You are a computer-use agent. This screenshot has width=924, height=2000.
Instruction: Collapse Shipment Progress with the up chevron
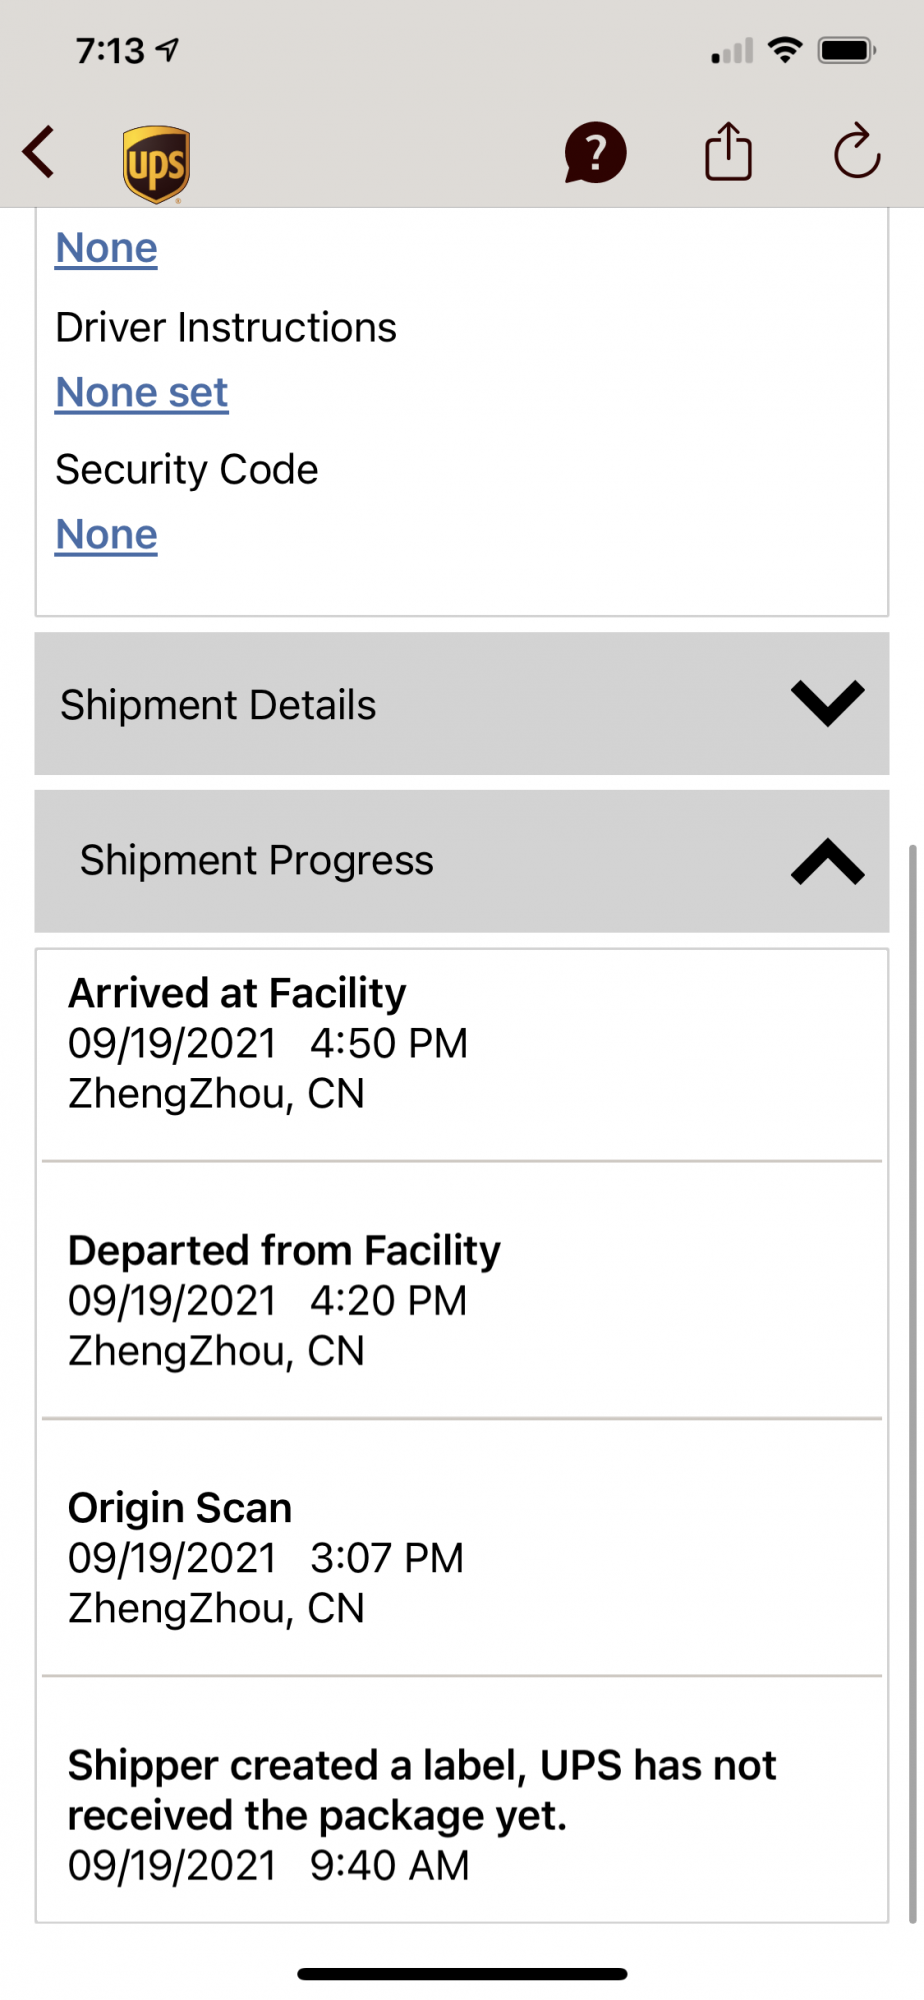[827, 862]
